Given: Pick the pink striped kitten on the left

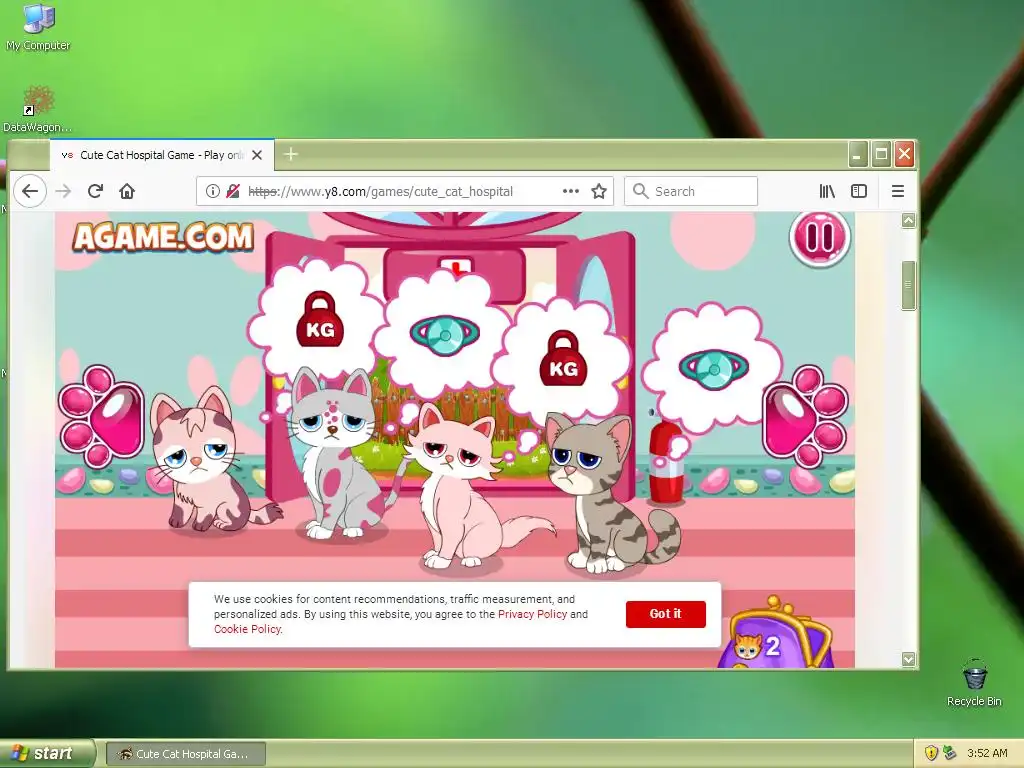Looking at the screenshot, I should (201, 458).
